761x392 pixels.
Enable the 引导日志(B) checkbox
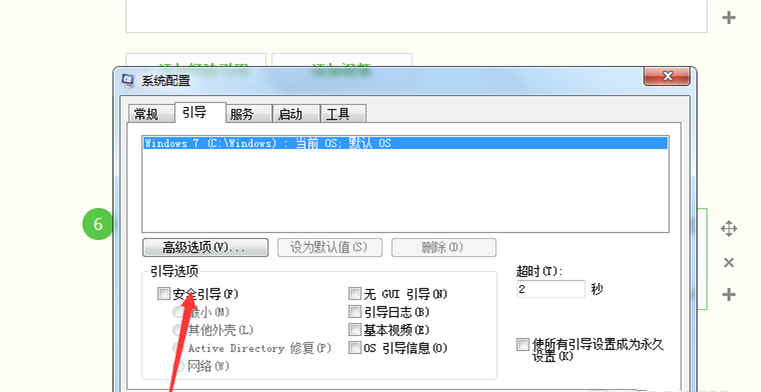point(355,311)
